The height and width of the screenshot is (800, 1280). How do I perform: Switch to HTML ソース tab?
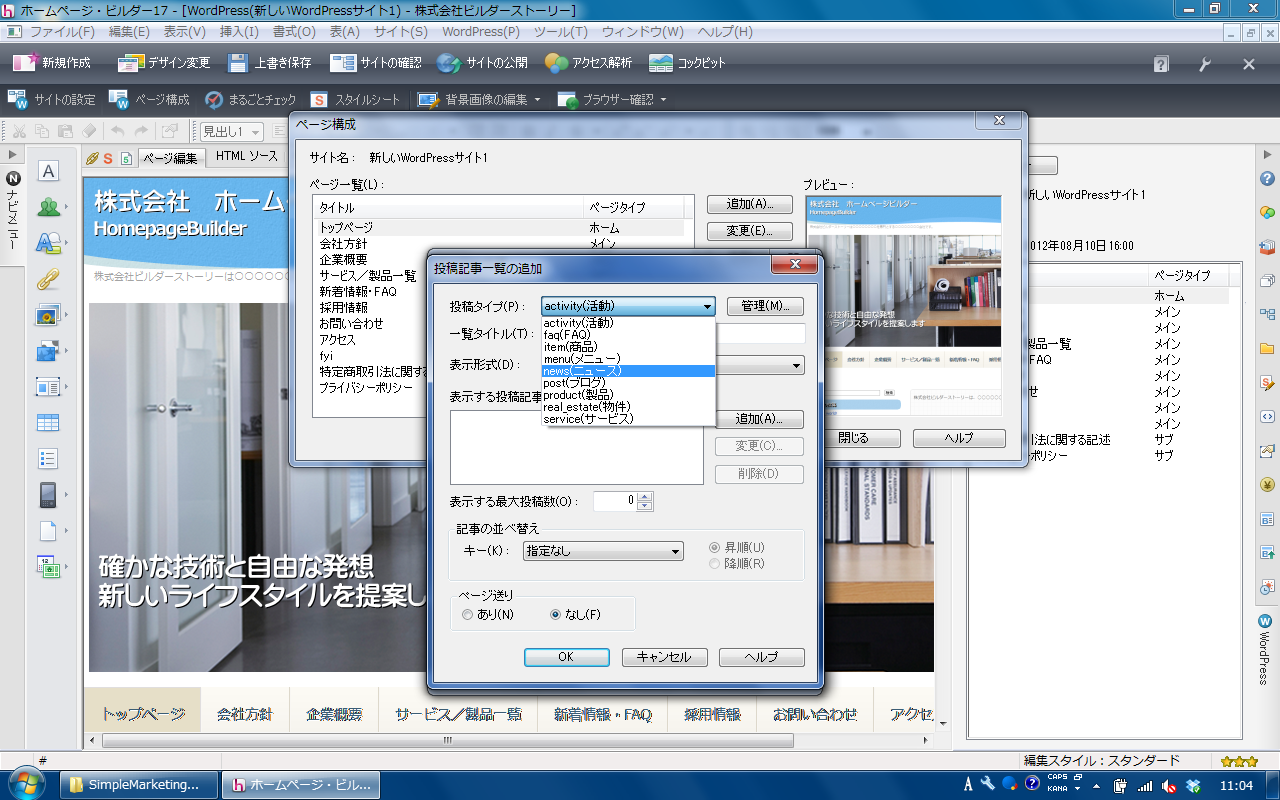click(x=247, y=157)
